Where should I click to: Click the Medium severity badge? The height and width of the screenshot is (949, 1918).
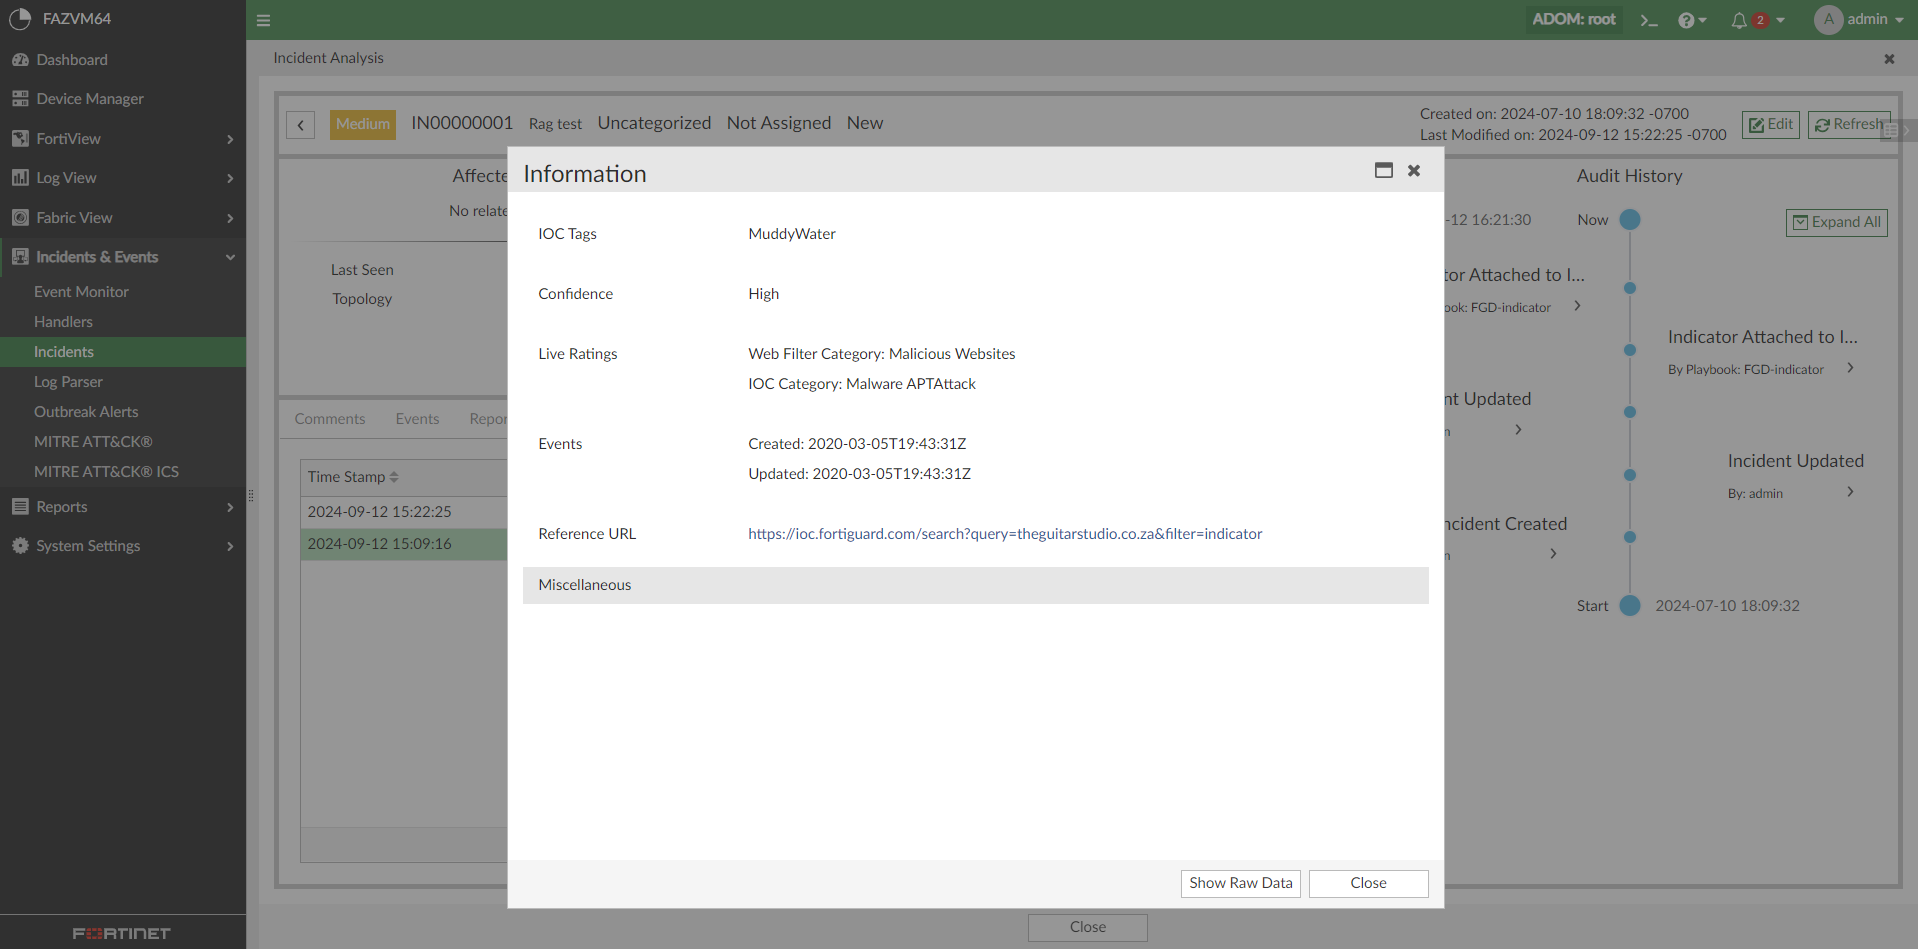363,124
